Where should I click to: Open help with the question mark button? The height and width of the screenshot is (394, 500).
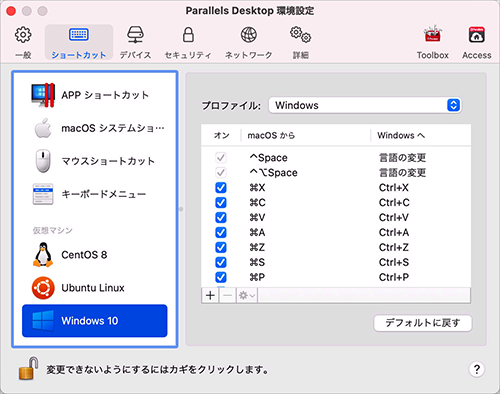point(477,369)
